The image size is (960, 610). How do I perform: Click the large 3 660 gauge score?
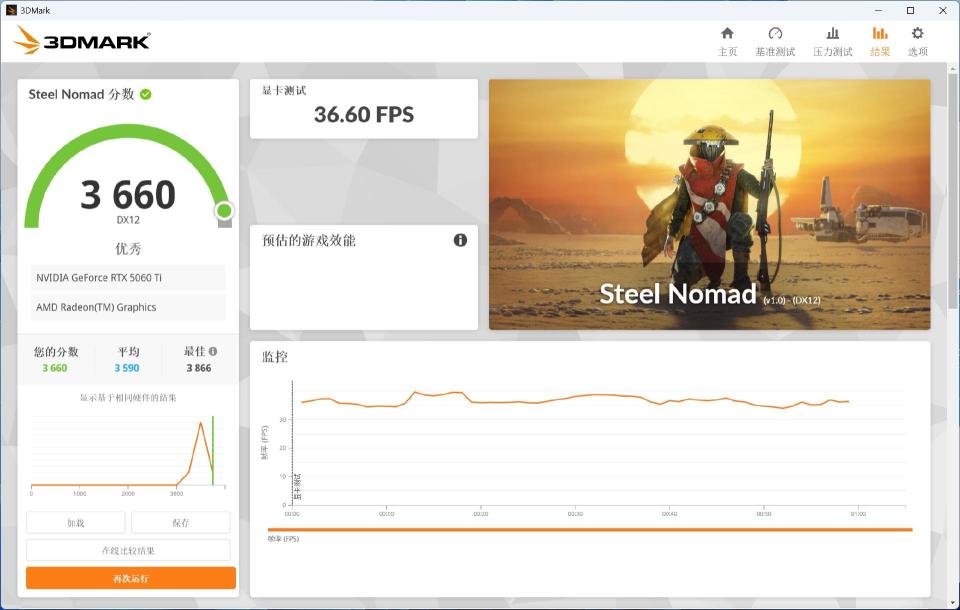128,195
